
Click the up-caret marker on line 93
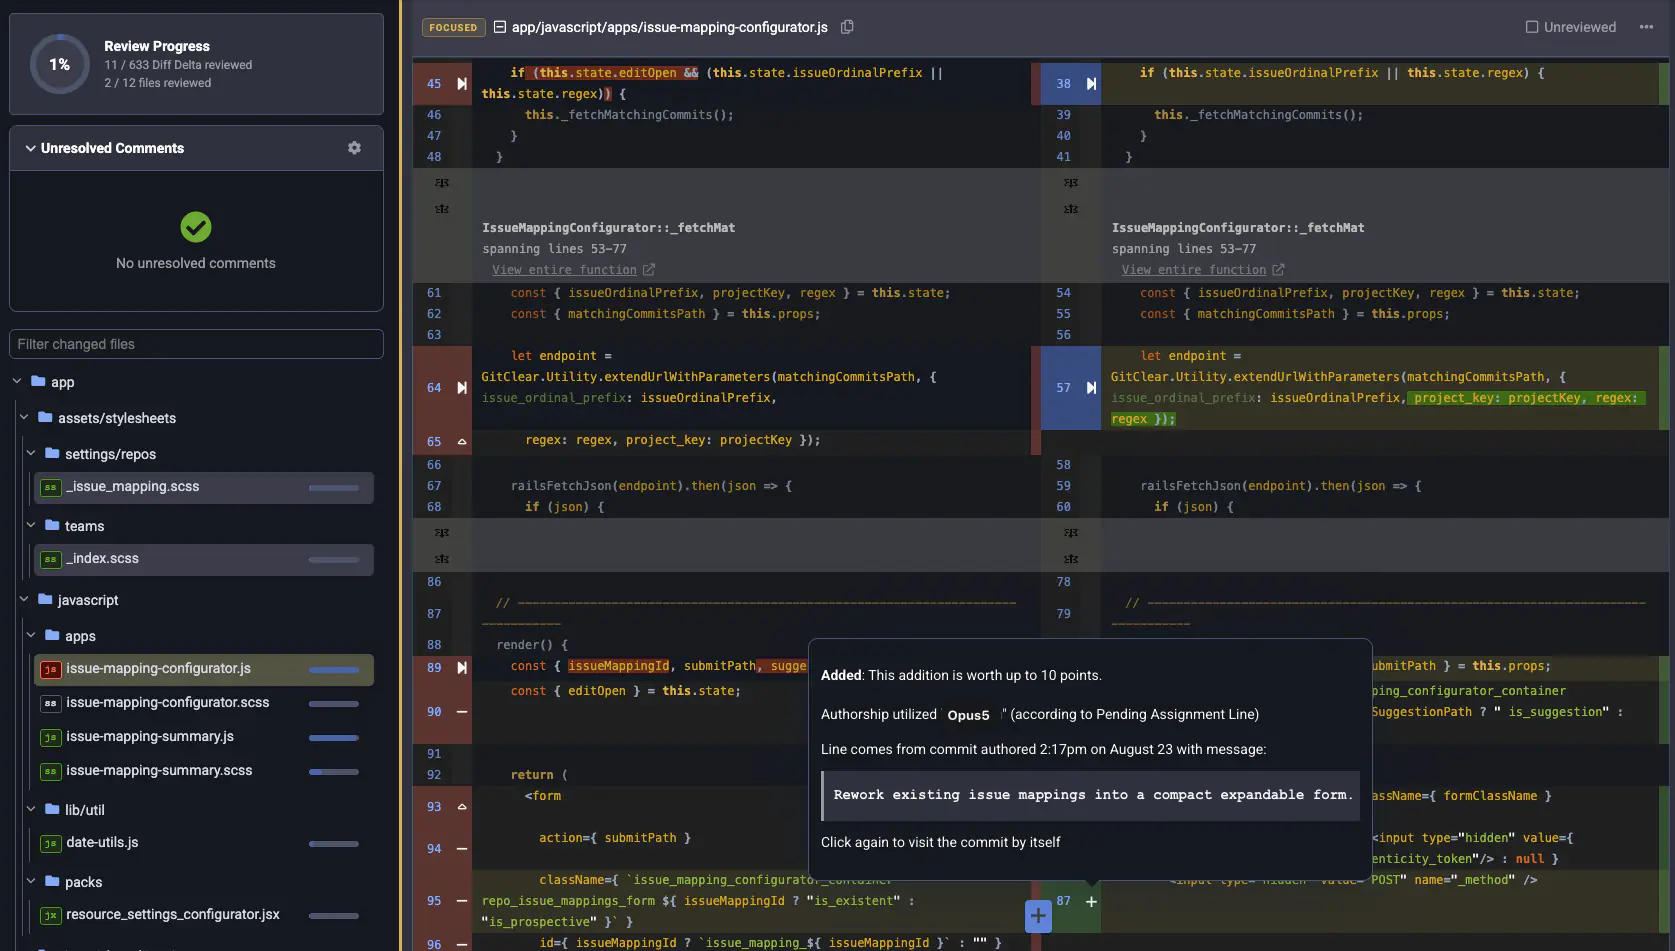tap(462, 807)
